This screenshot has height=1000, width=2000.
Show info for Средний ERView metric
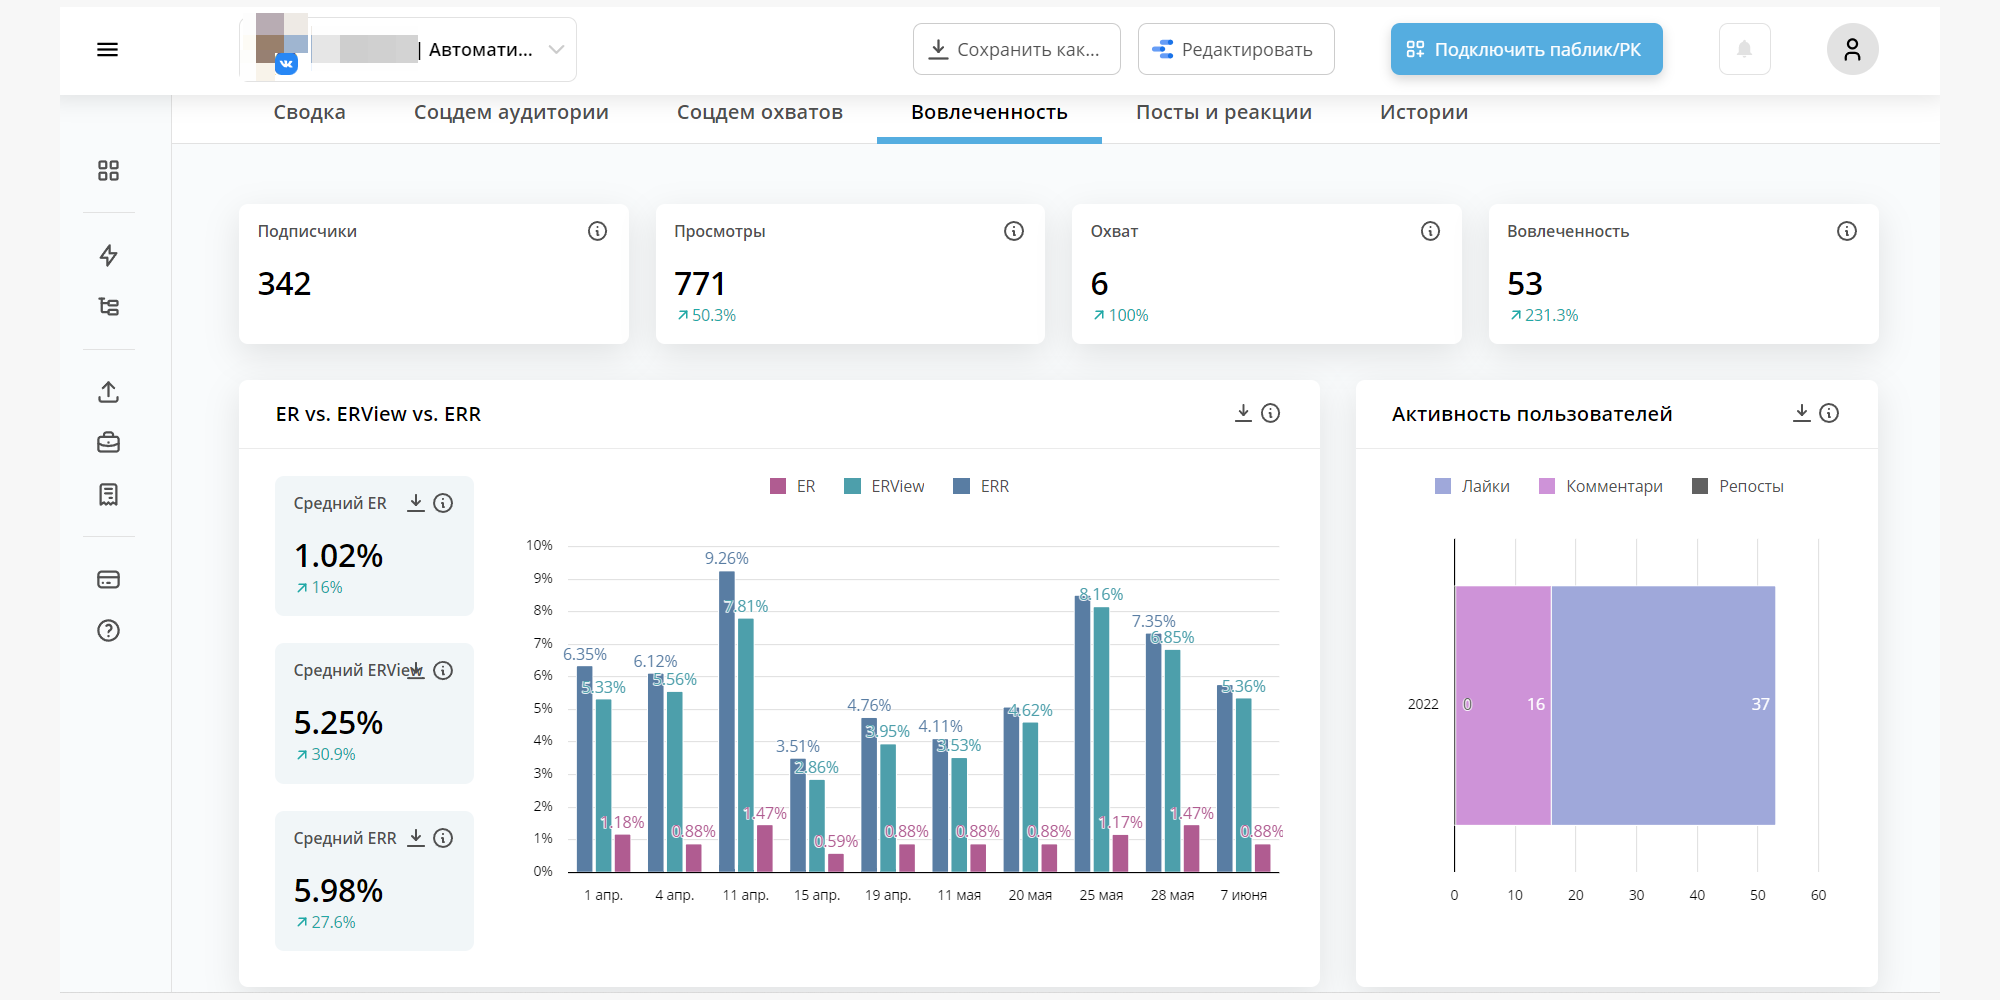click(443, 670)
